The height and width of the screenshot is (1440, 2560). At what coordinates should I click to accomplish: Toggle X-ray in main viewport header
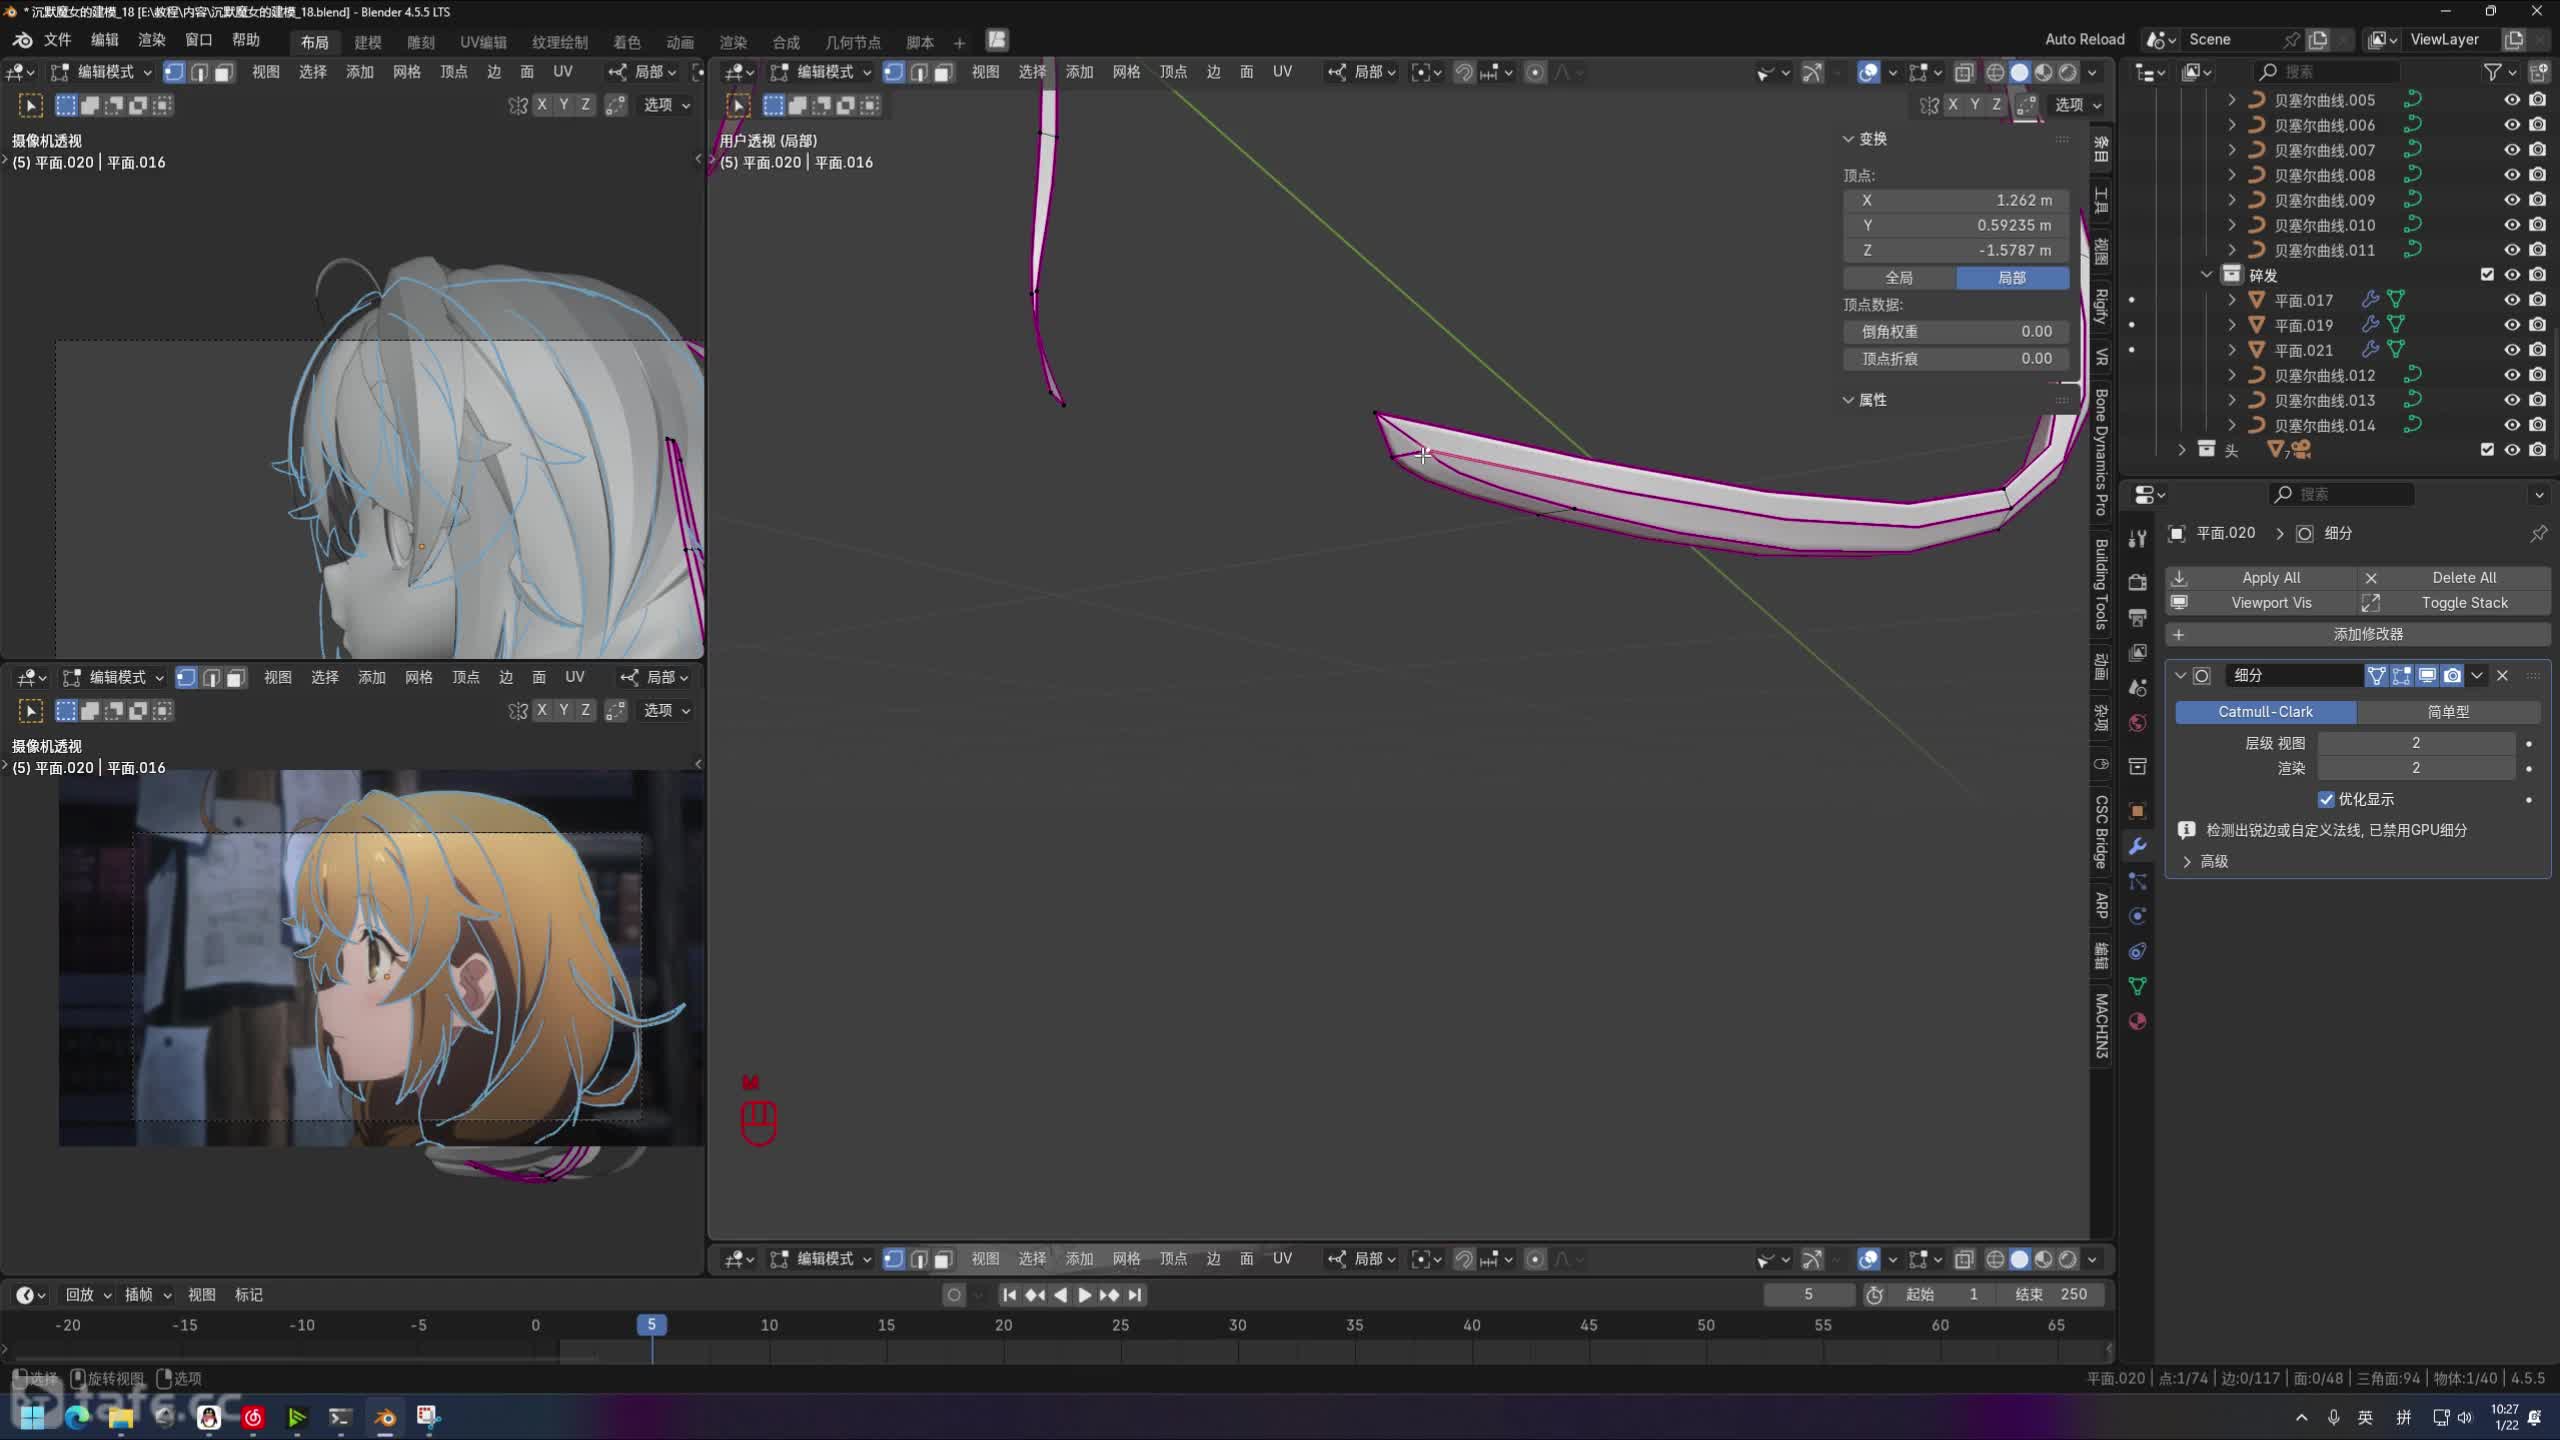pyautogui.click(x=1964, y=72)
